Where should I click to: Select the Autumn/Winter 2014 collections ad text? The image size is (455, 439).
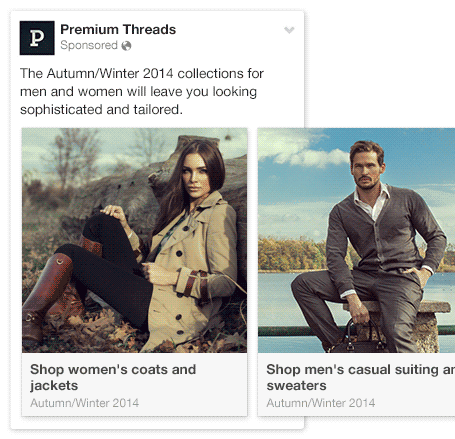(142, 91)
